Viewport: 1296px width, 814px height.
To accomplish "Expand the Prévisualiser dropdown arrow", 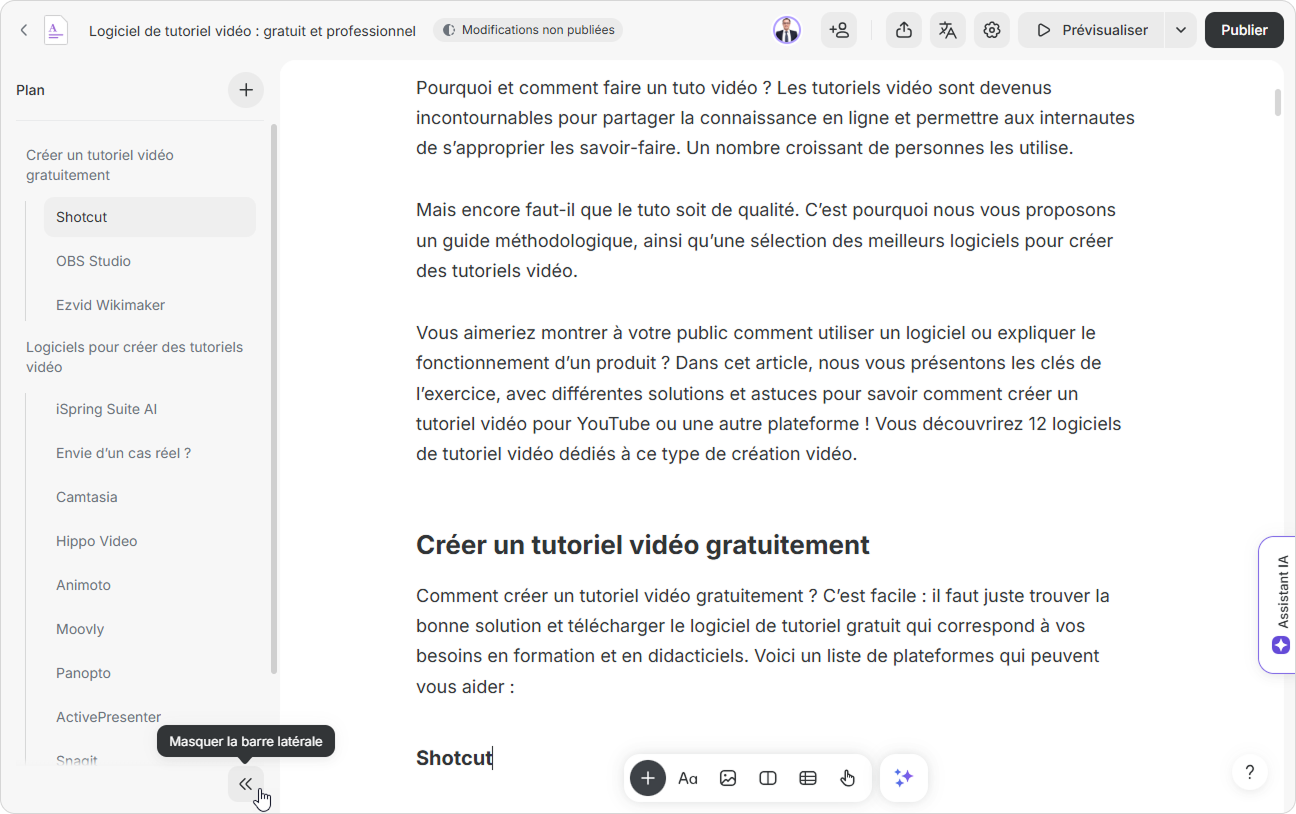I will pos(1181,30).
